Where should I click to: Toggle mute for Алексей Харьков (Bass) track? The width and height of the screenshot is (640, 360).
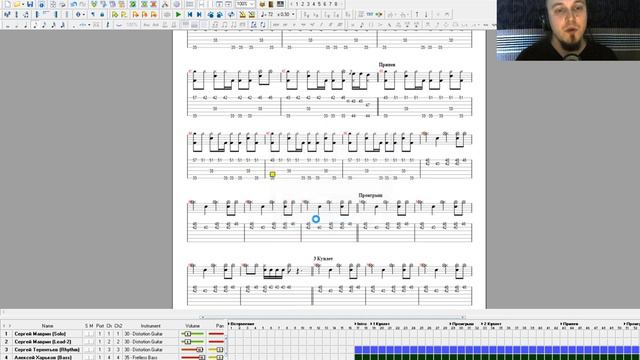point(91,358)
